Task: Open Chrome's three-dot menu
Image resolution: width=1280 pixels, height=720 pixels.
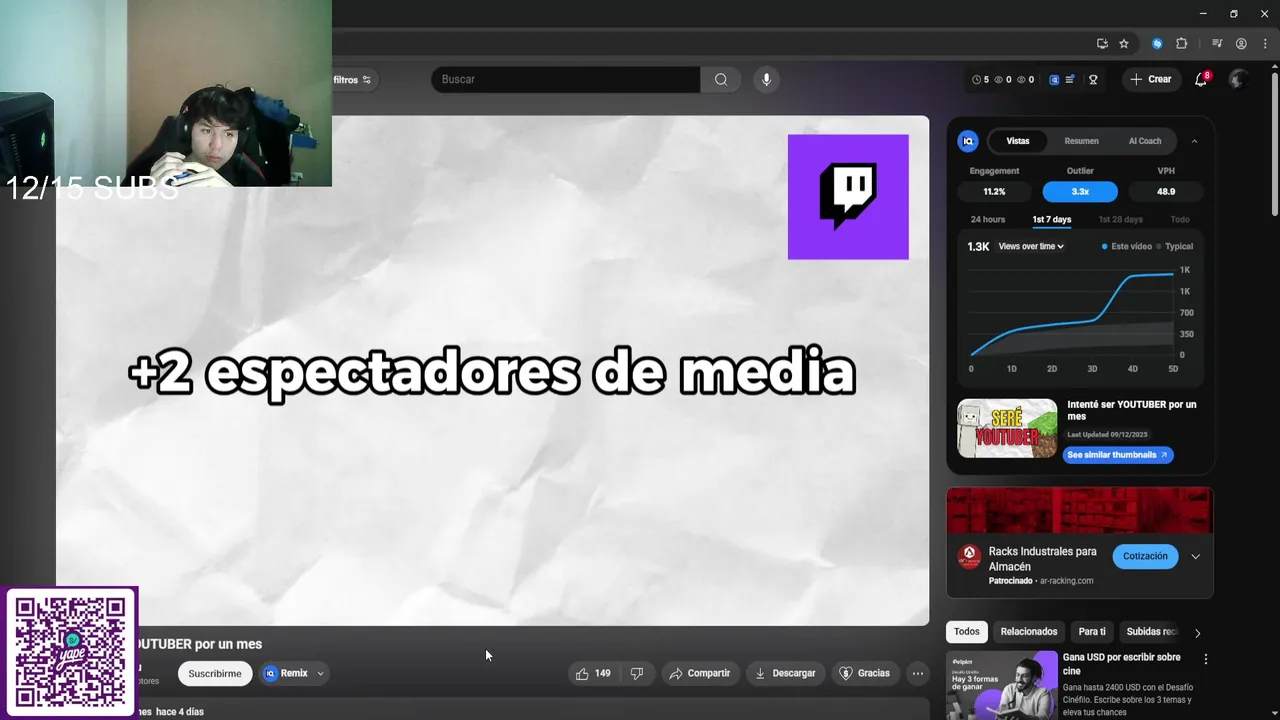Action: pyautogui.click(x=1265, y=44)
